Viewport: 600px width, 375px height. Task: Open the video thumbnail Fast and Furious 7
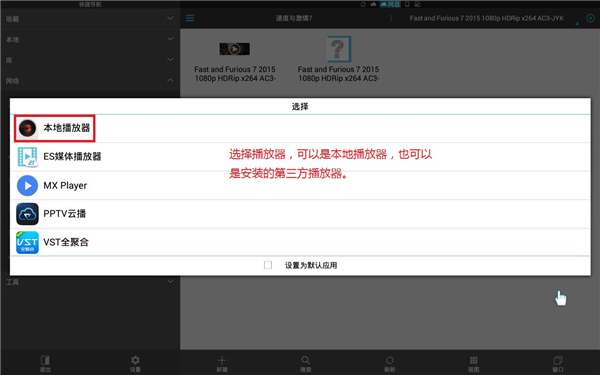point(235,49)
